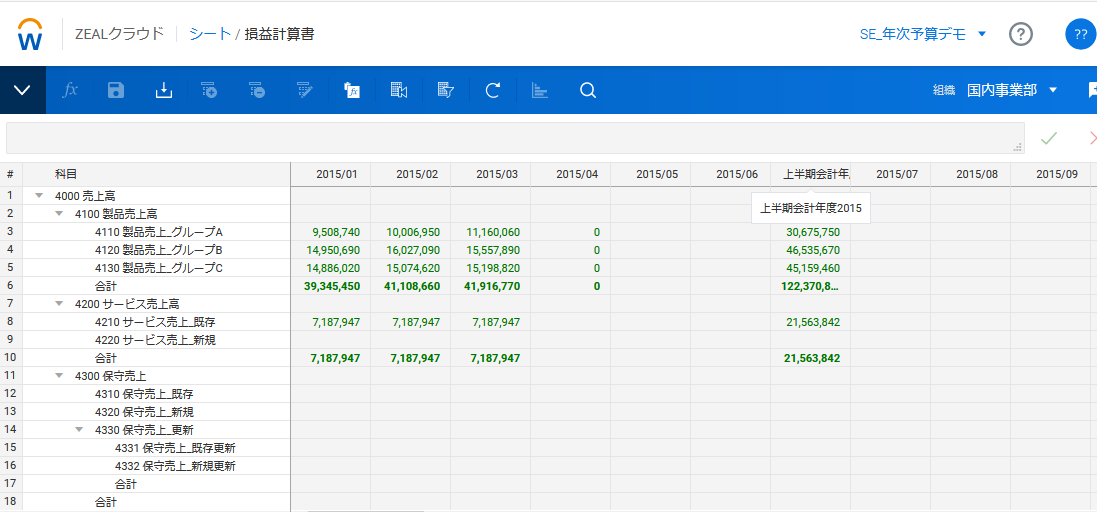Image resolution: width=1097 pixels, height=512 pixels.
Task: Collapse the 4100 製品売上高 row
Action: pos(59,213)
